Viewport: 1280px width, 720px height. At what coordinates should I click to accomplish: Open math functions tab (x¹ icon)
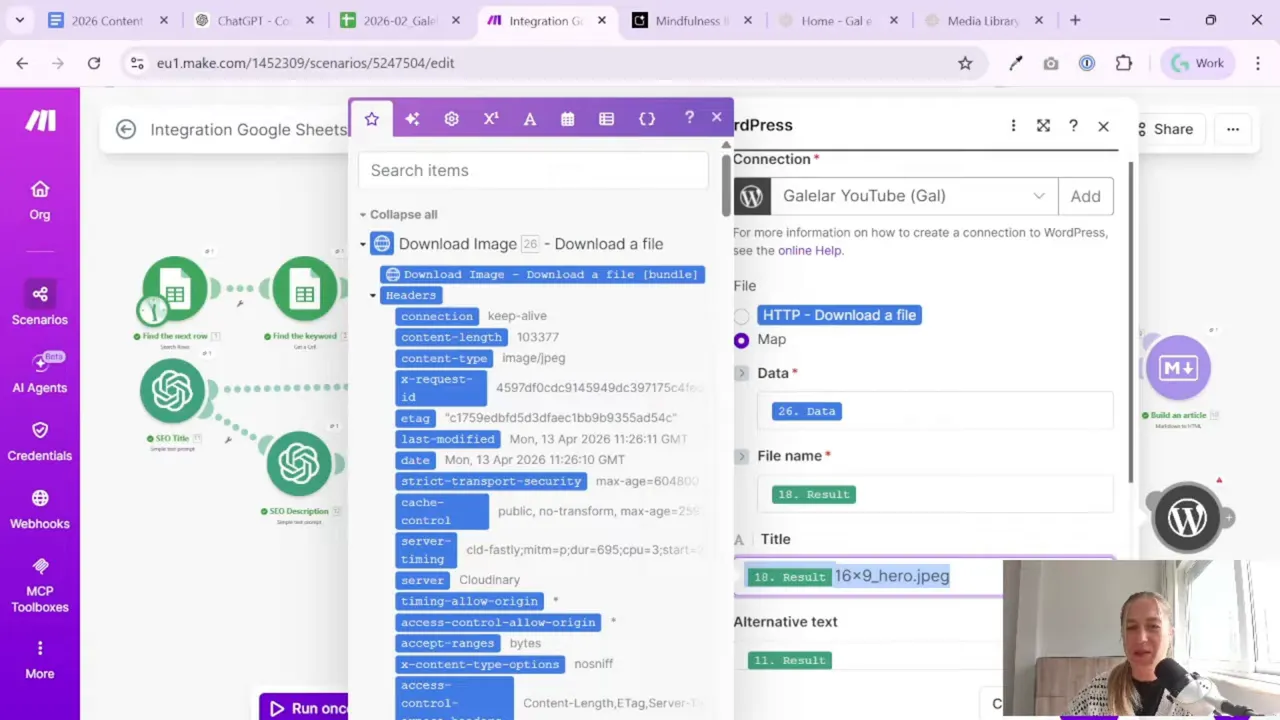490,118
